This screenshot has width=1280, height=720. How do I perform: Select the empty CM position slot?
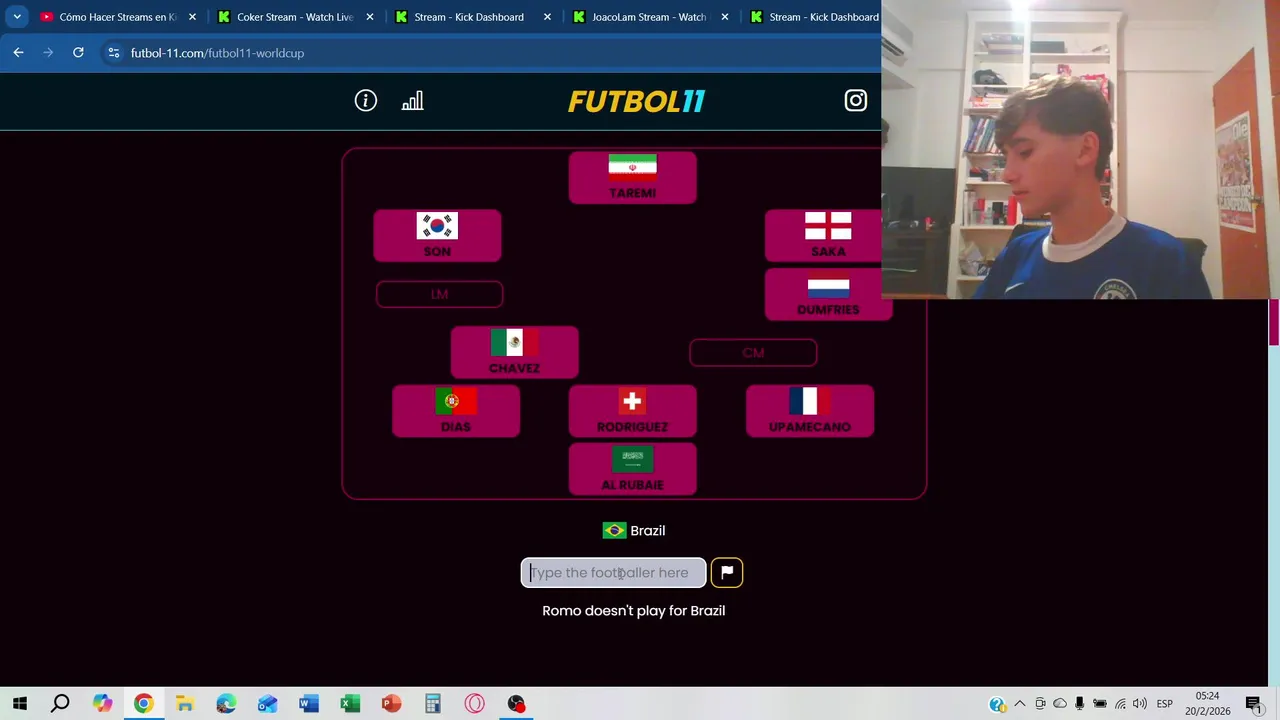click(x=753, y=352)
